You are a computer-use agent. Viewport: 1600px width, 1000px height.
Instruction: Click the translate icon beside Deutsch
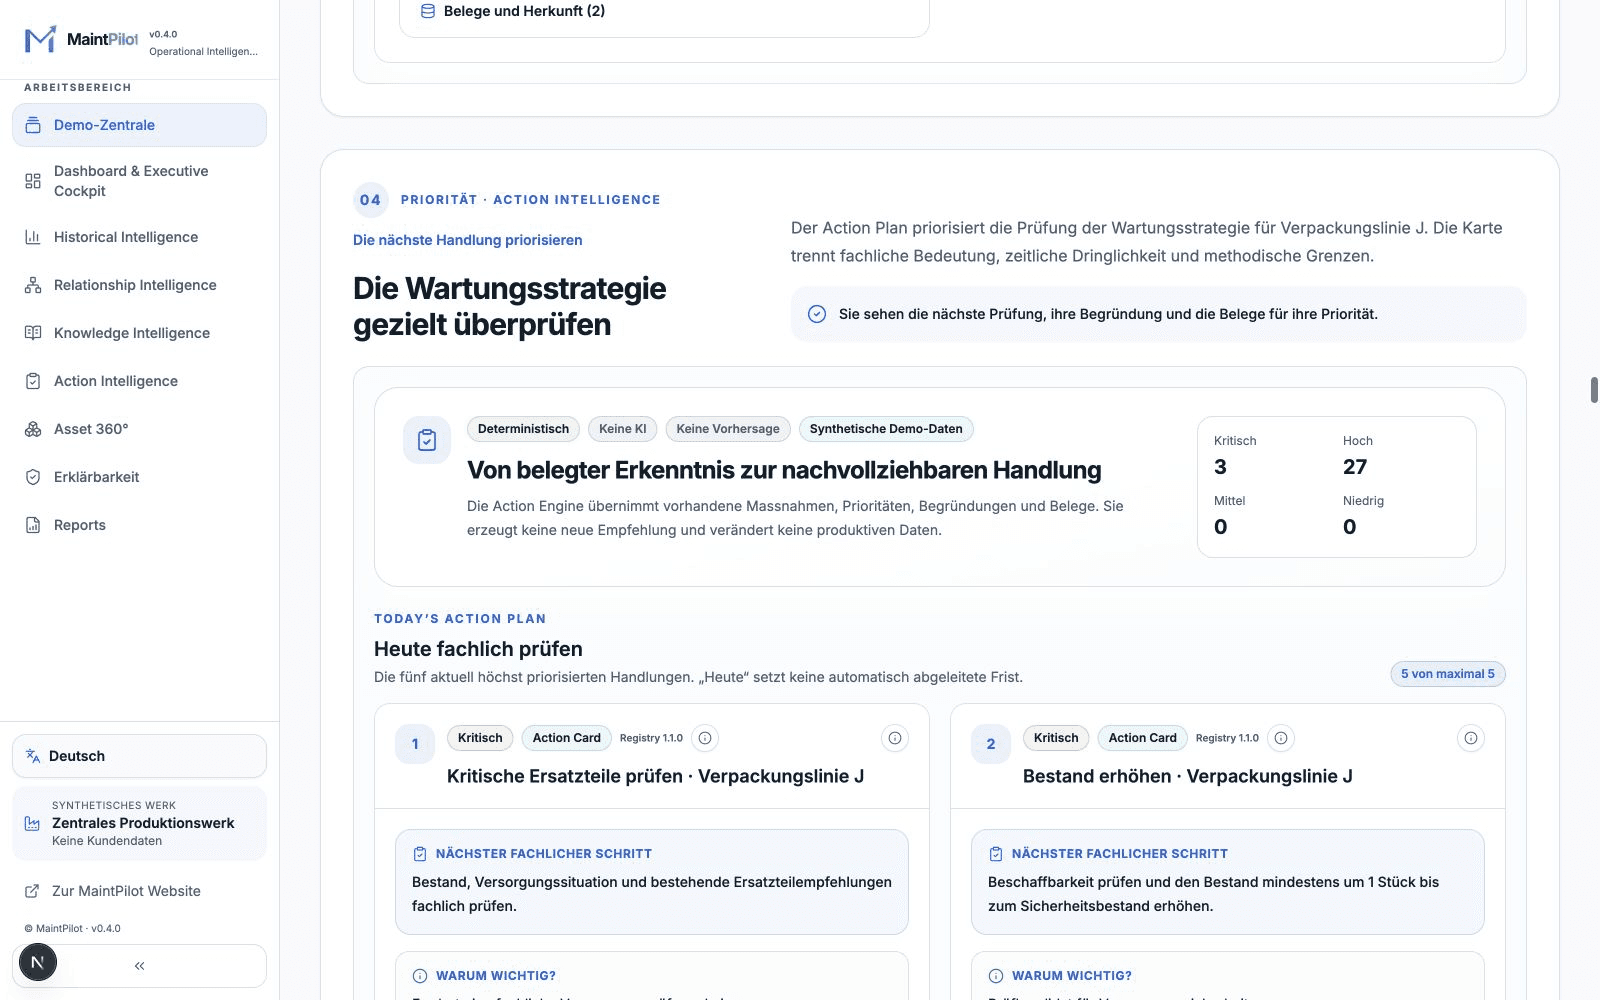click(x=33, y=756)
